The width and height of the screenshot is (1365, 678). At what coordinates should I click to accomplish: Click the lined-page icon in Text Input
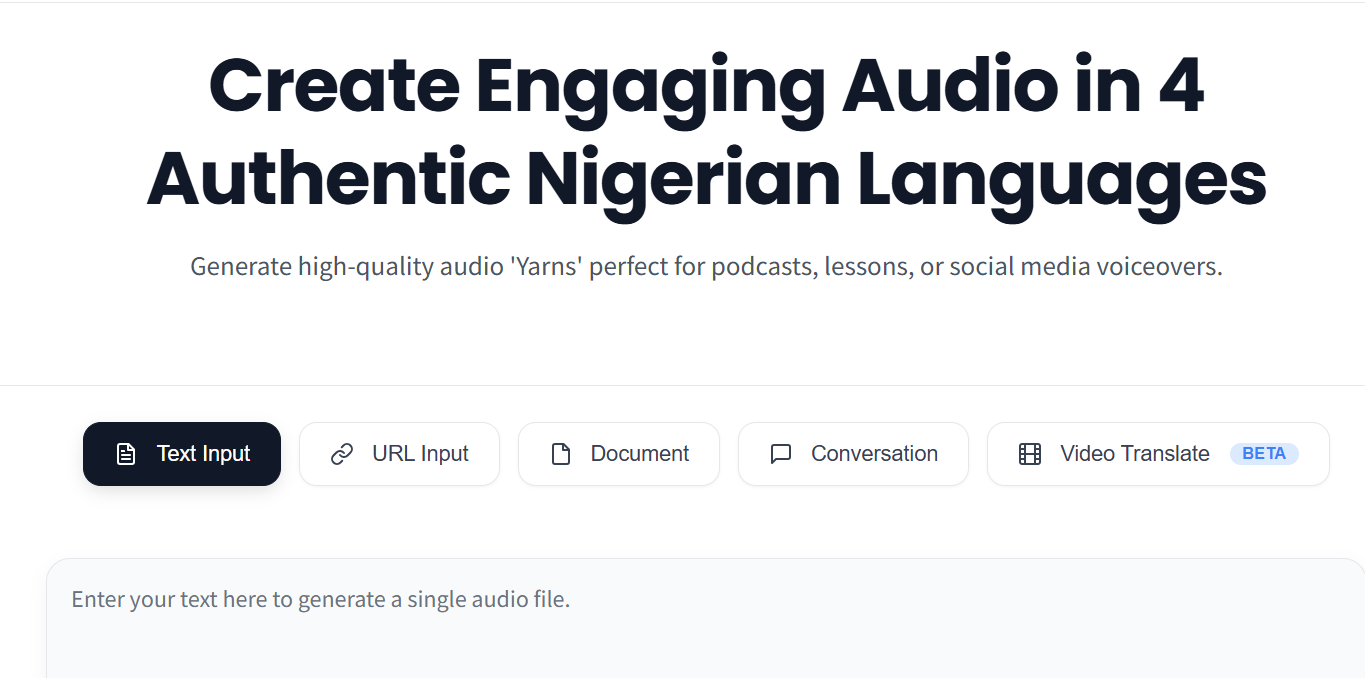126,454
